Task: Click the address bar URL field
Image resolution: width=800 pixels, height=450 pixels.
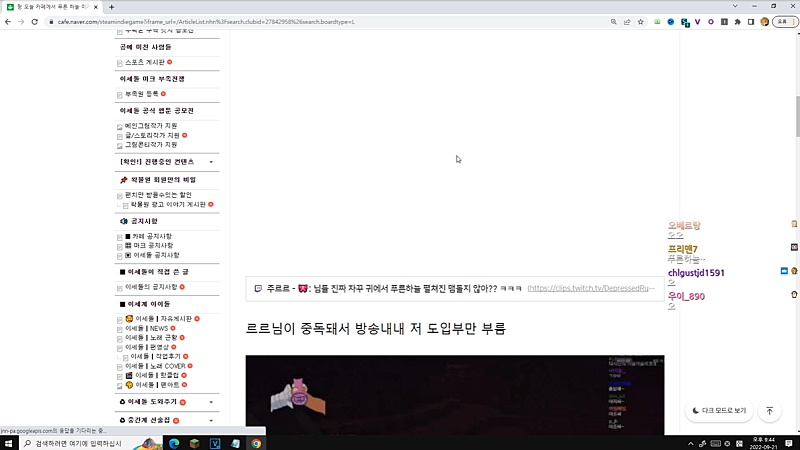Action: [327, 22]
